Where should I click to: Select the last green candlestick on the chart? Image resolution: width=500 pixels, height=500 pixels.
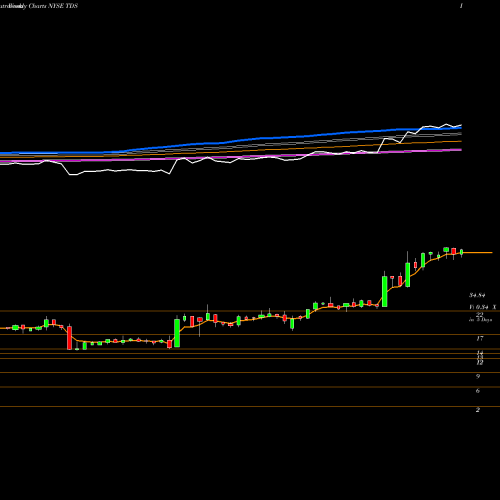coord(462,252)
